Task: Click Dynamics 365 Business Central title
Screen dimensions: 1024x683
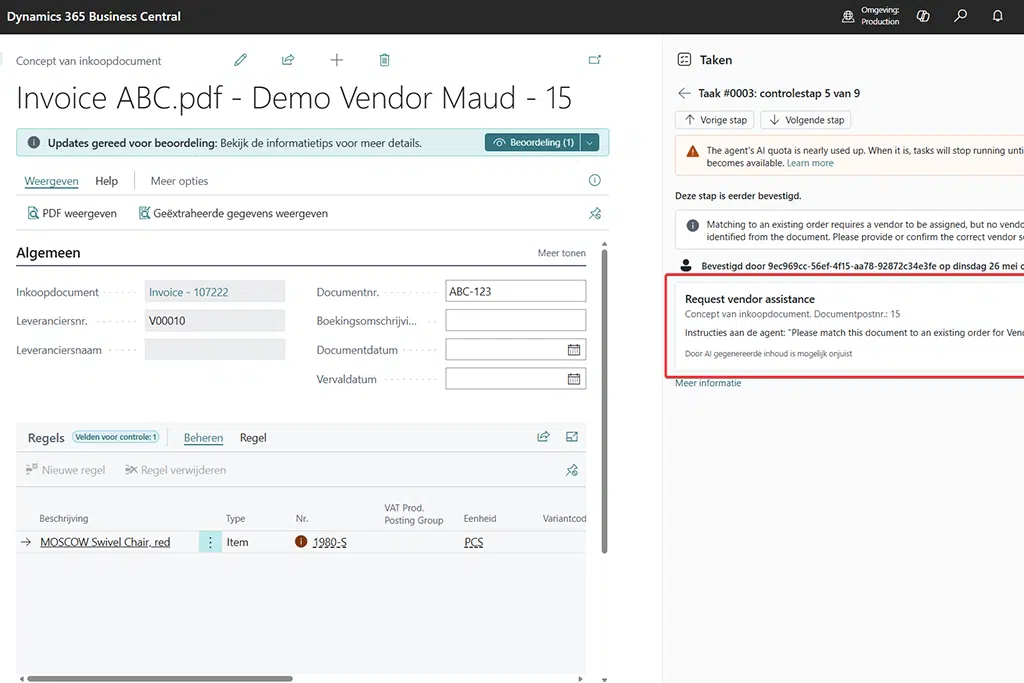Action: 94,16
